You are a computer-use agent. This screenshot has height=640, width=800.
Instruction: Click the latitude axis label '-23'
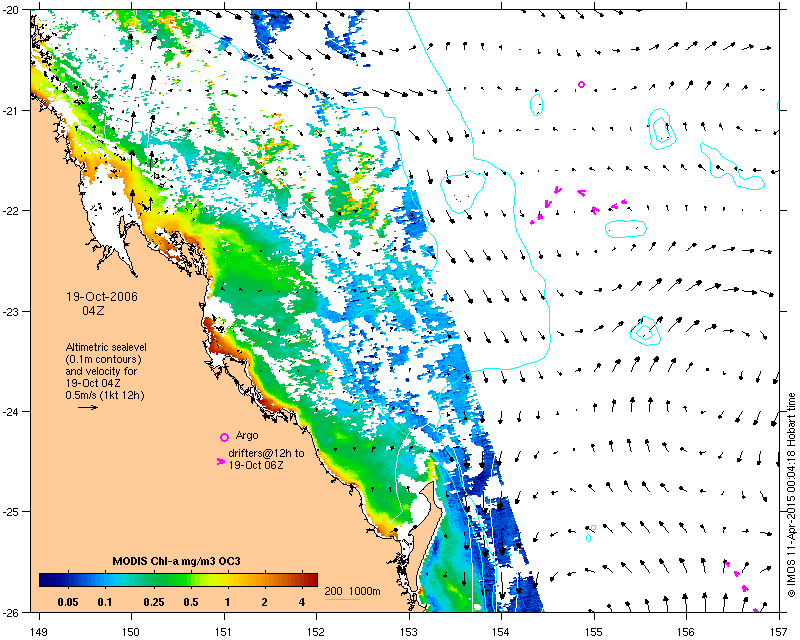pos(10,311)
